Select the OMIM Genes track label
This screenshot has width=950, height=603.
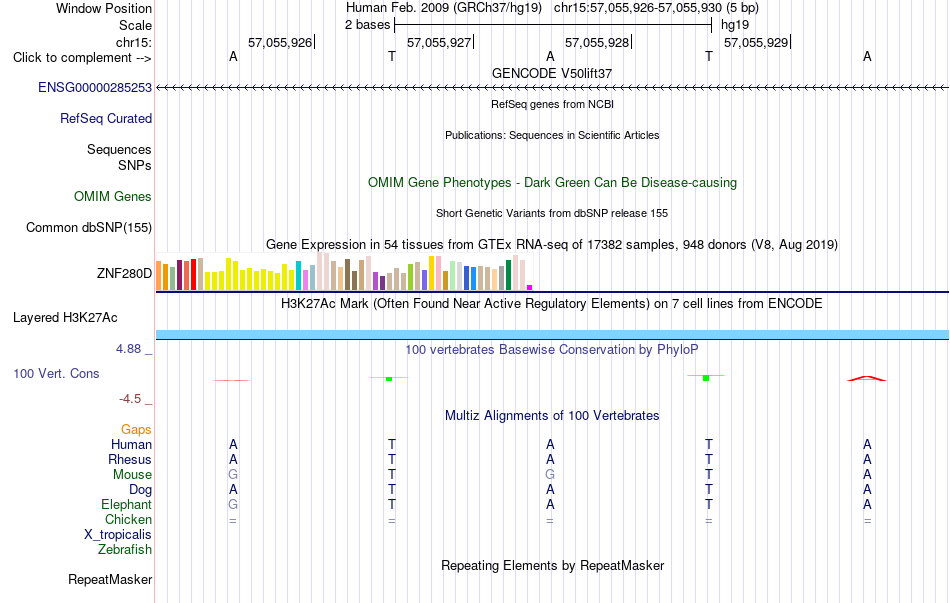(x=113, y=196)
